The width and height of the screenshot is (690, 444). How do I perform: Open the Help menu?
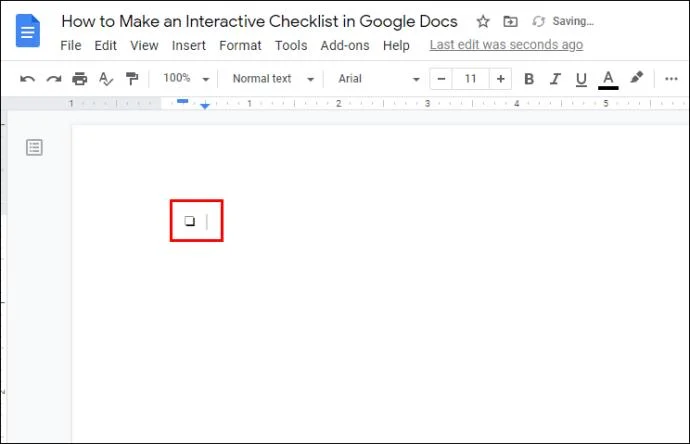[x=396, y=45]
